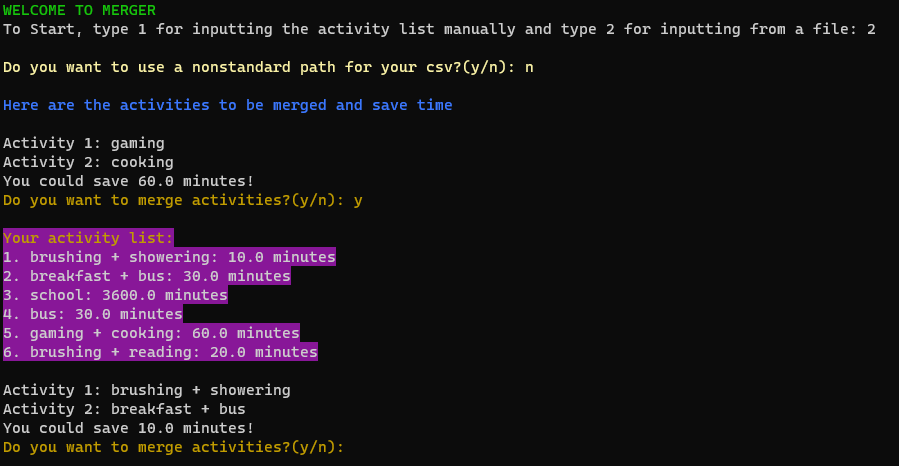Click the nonstandard path csv question
Screen dimensions: 899x466
268,68
